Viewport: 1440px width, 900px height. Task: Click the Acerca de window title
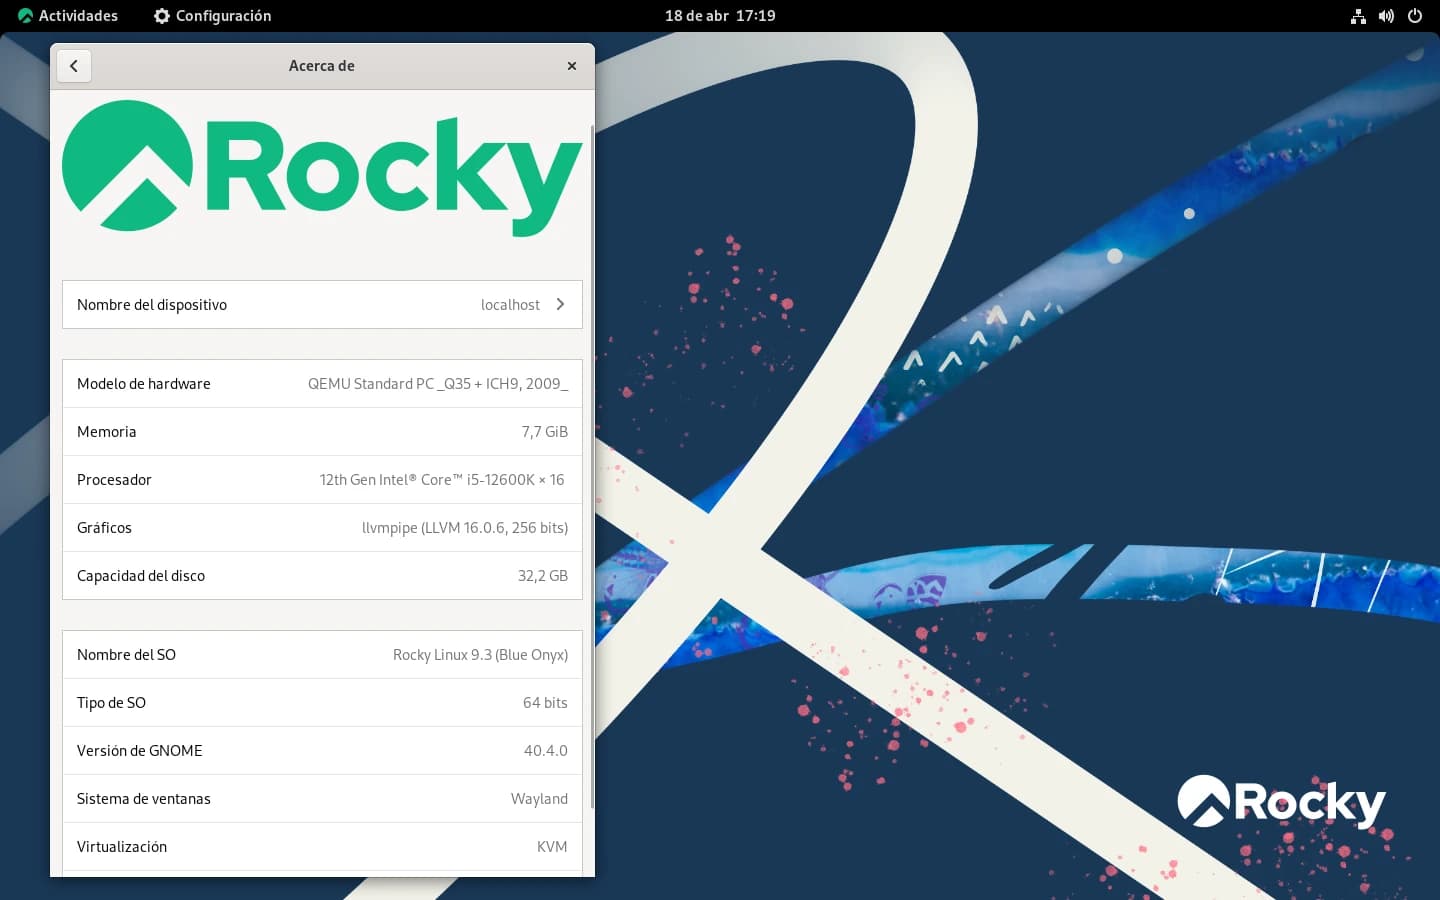(x=322, y=66)
